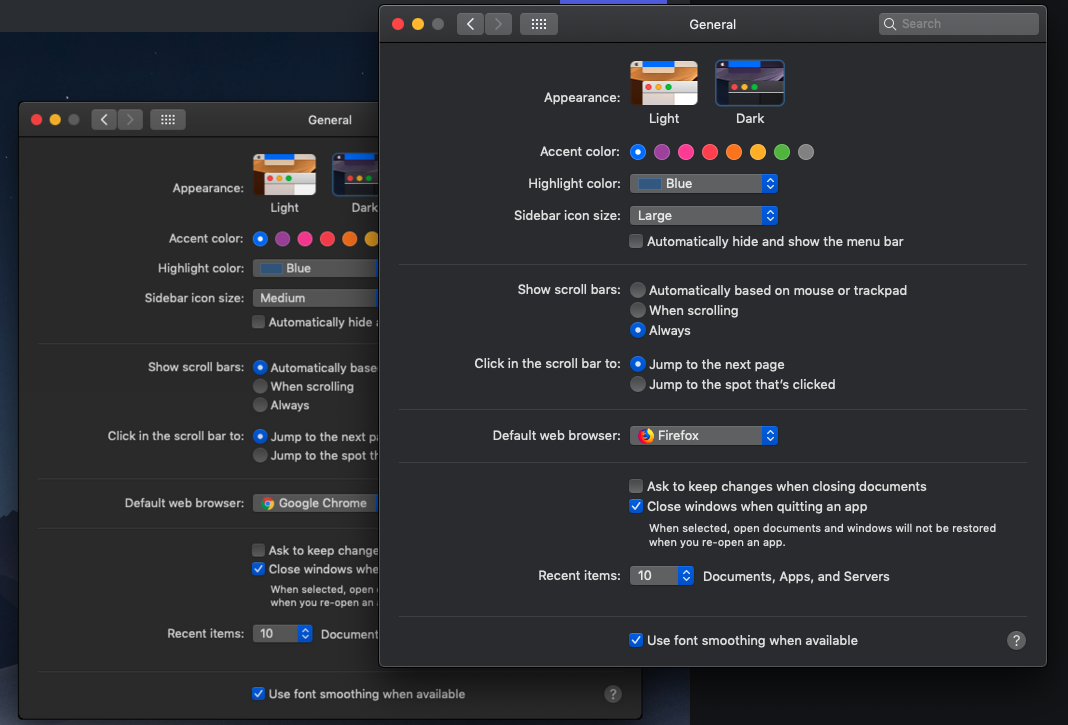Select Jump to the next page, front window
1068x725 pixels.
click(638, 364)
